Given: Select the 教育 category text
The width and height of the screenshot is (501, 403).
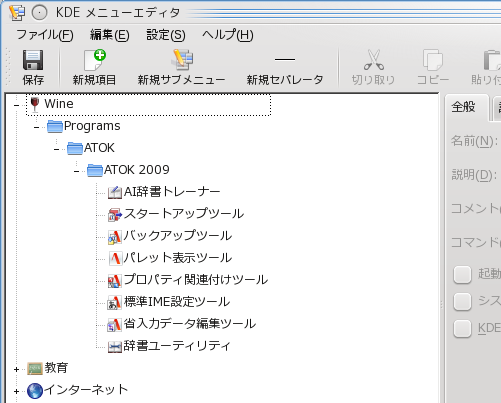Looking at the screenshot, I should pos(56,368).
